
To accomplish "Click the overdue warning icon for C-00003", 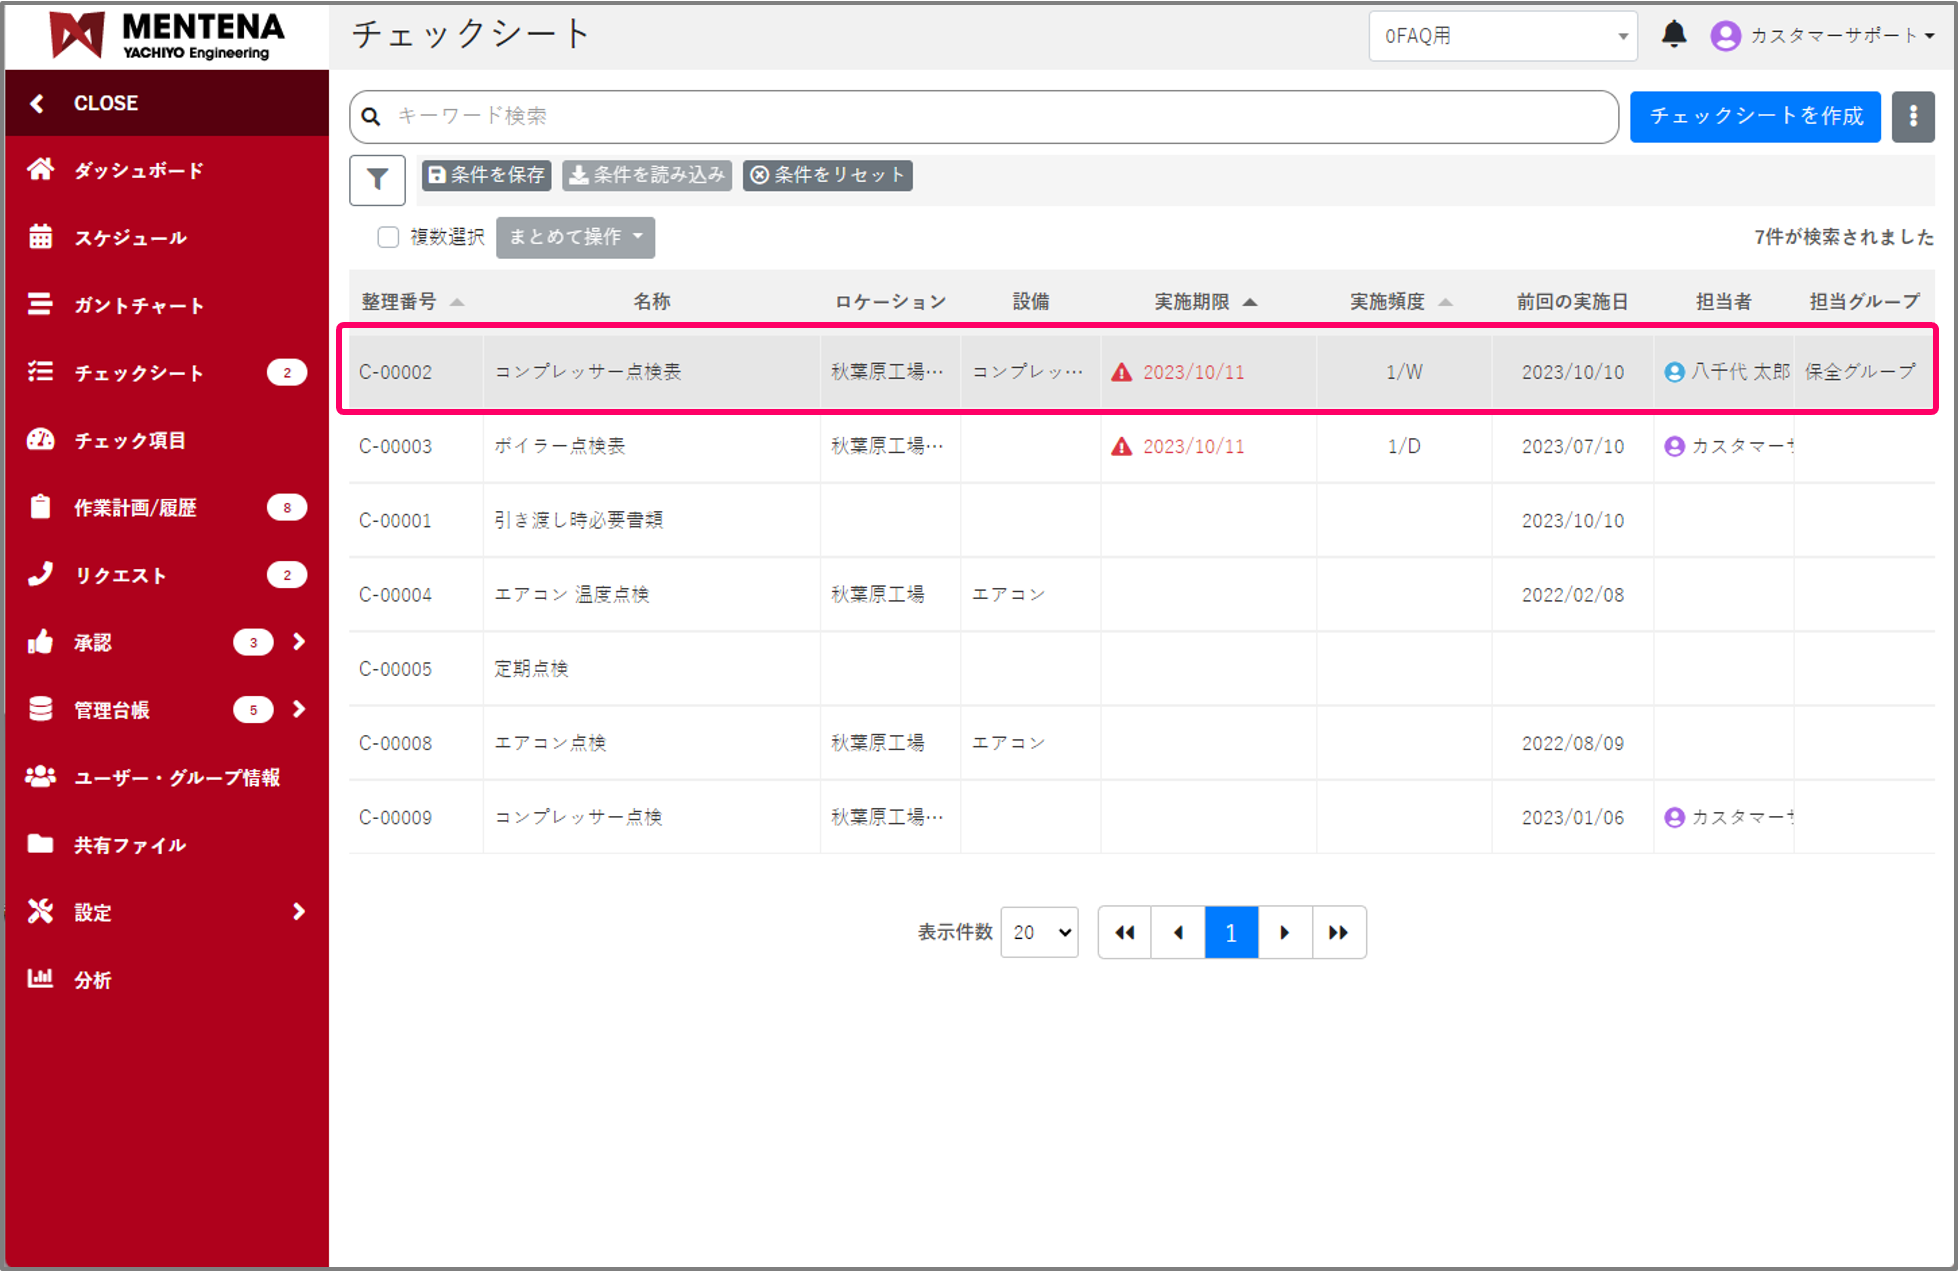I will pos(1122,446).
